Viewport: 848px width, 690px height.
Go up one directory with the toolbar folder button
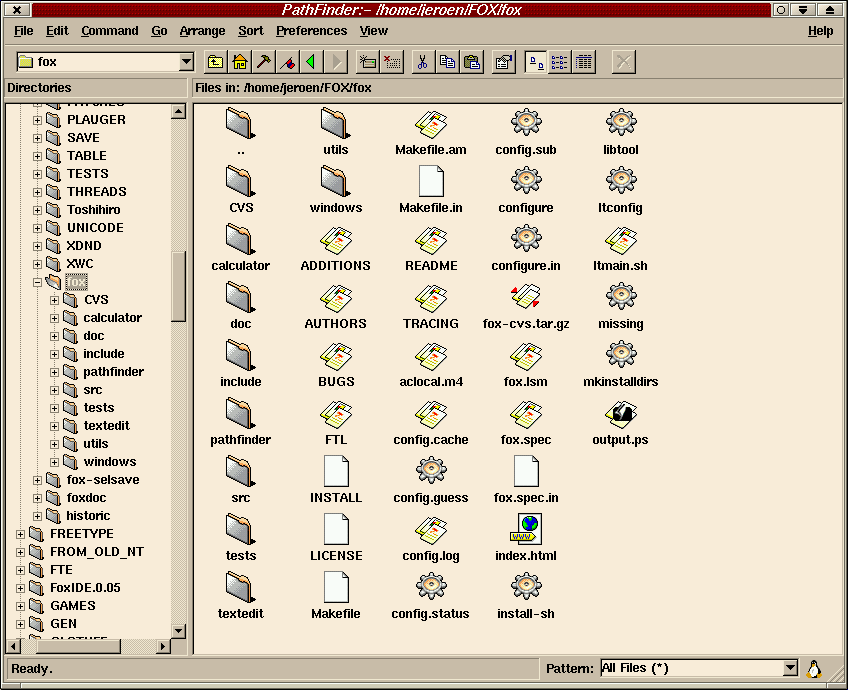point(215,62)
